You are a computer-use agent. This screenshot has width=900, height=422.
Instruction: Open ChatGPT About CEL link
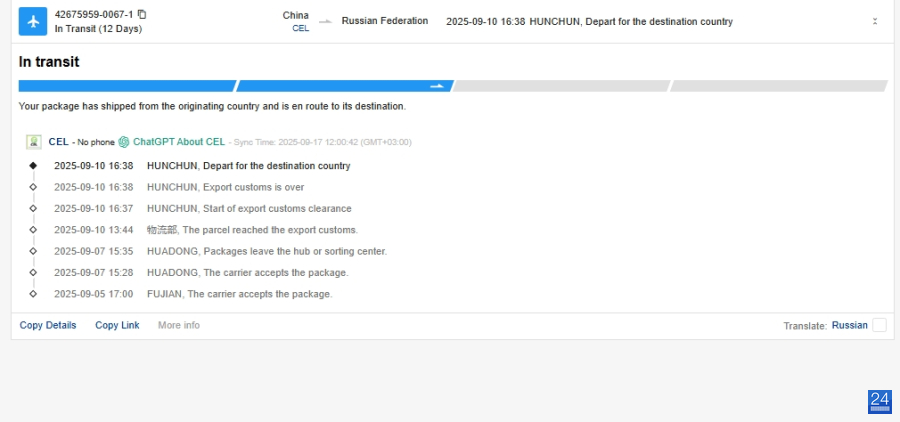(x=178, y=142)
